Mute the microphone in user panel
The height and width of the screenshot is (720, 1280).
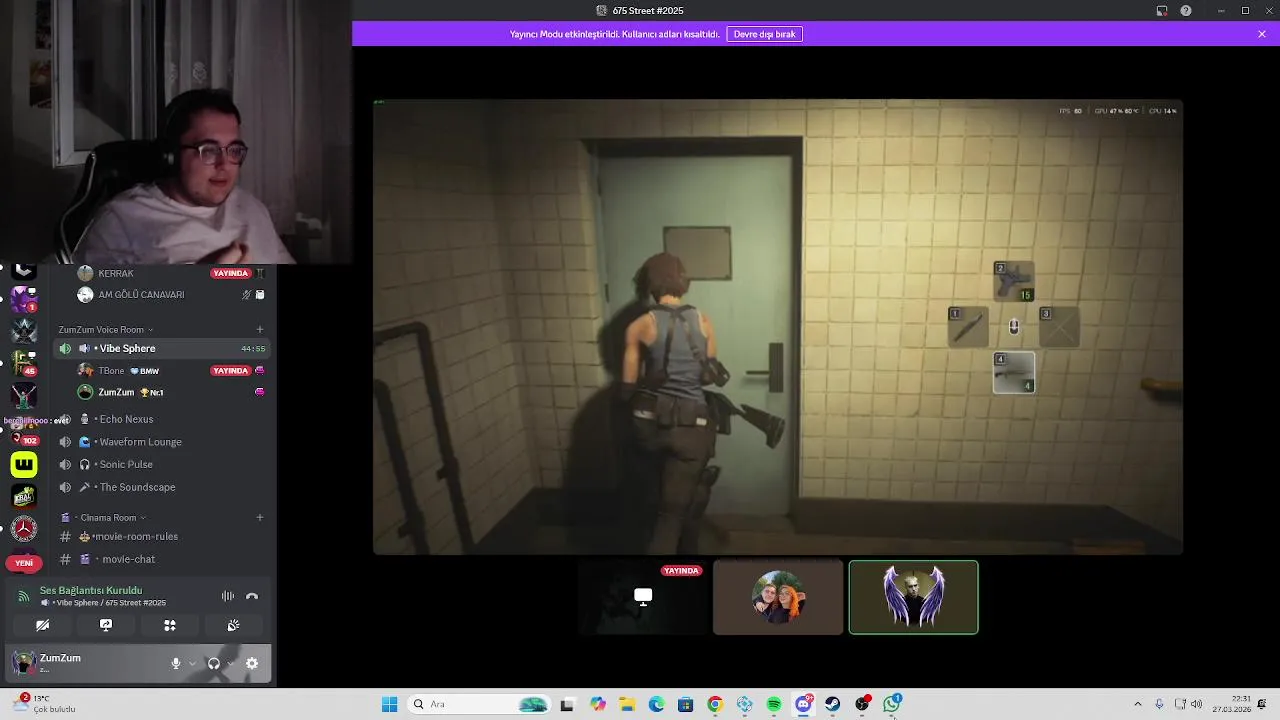176,663
